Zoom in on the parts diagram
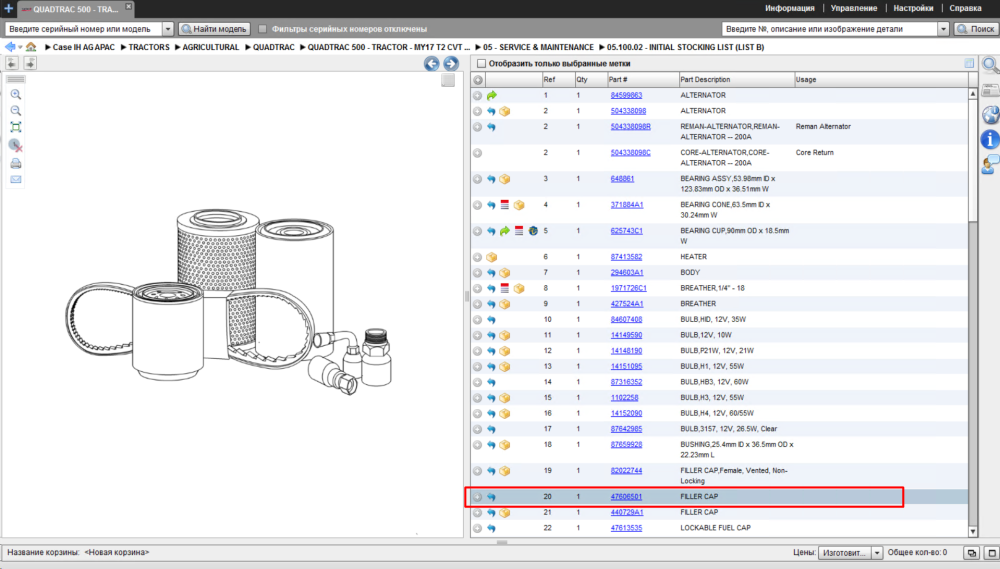 click(x=16, y=94)
